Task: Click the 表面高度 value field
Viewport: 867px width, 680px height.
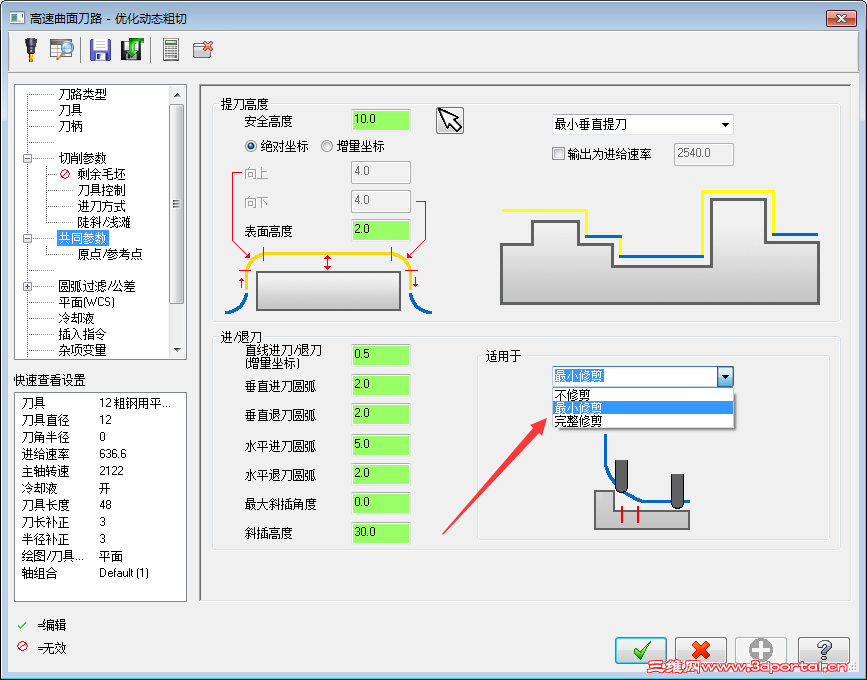Action: click(x=380, y=230)
